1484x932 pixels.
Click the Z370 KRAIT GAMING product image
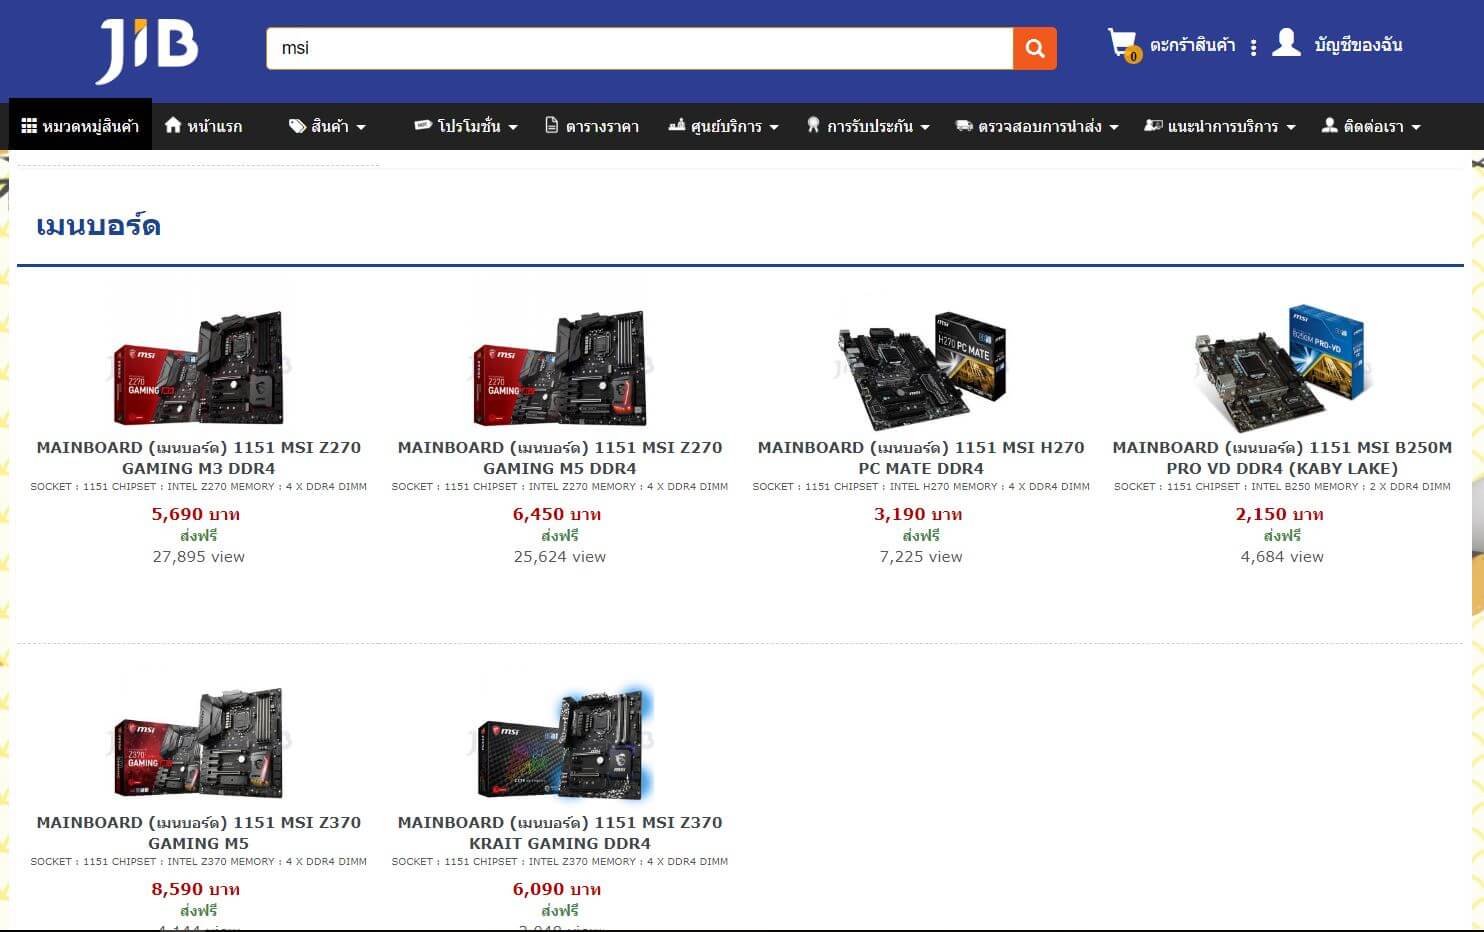563,742
